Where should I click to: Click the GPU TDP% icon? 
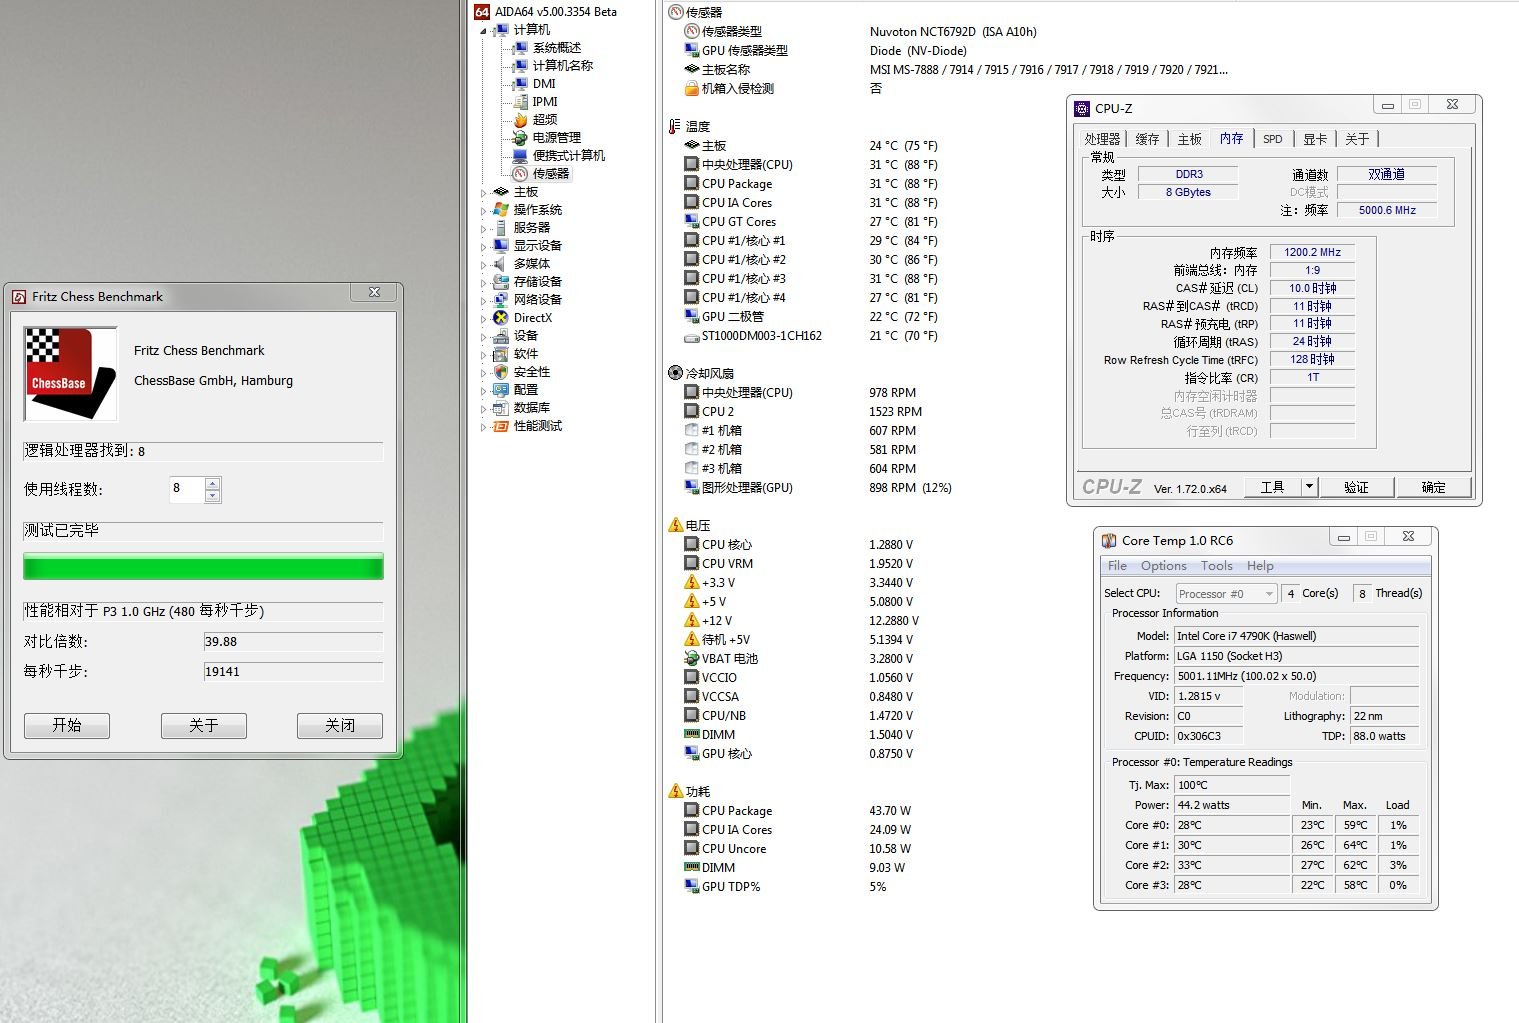click(691, 886)
